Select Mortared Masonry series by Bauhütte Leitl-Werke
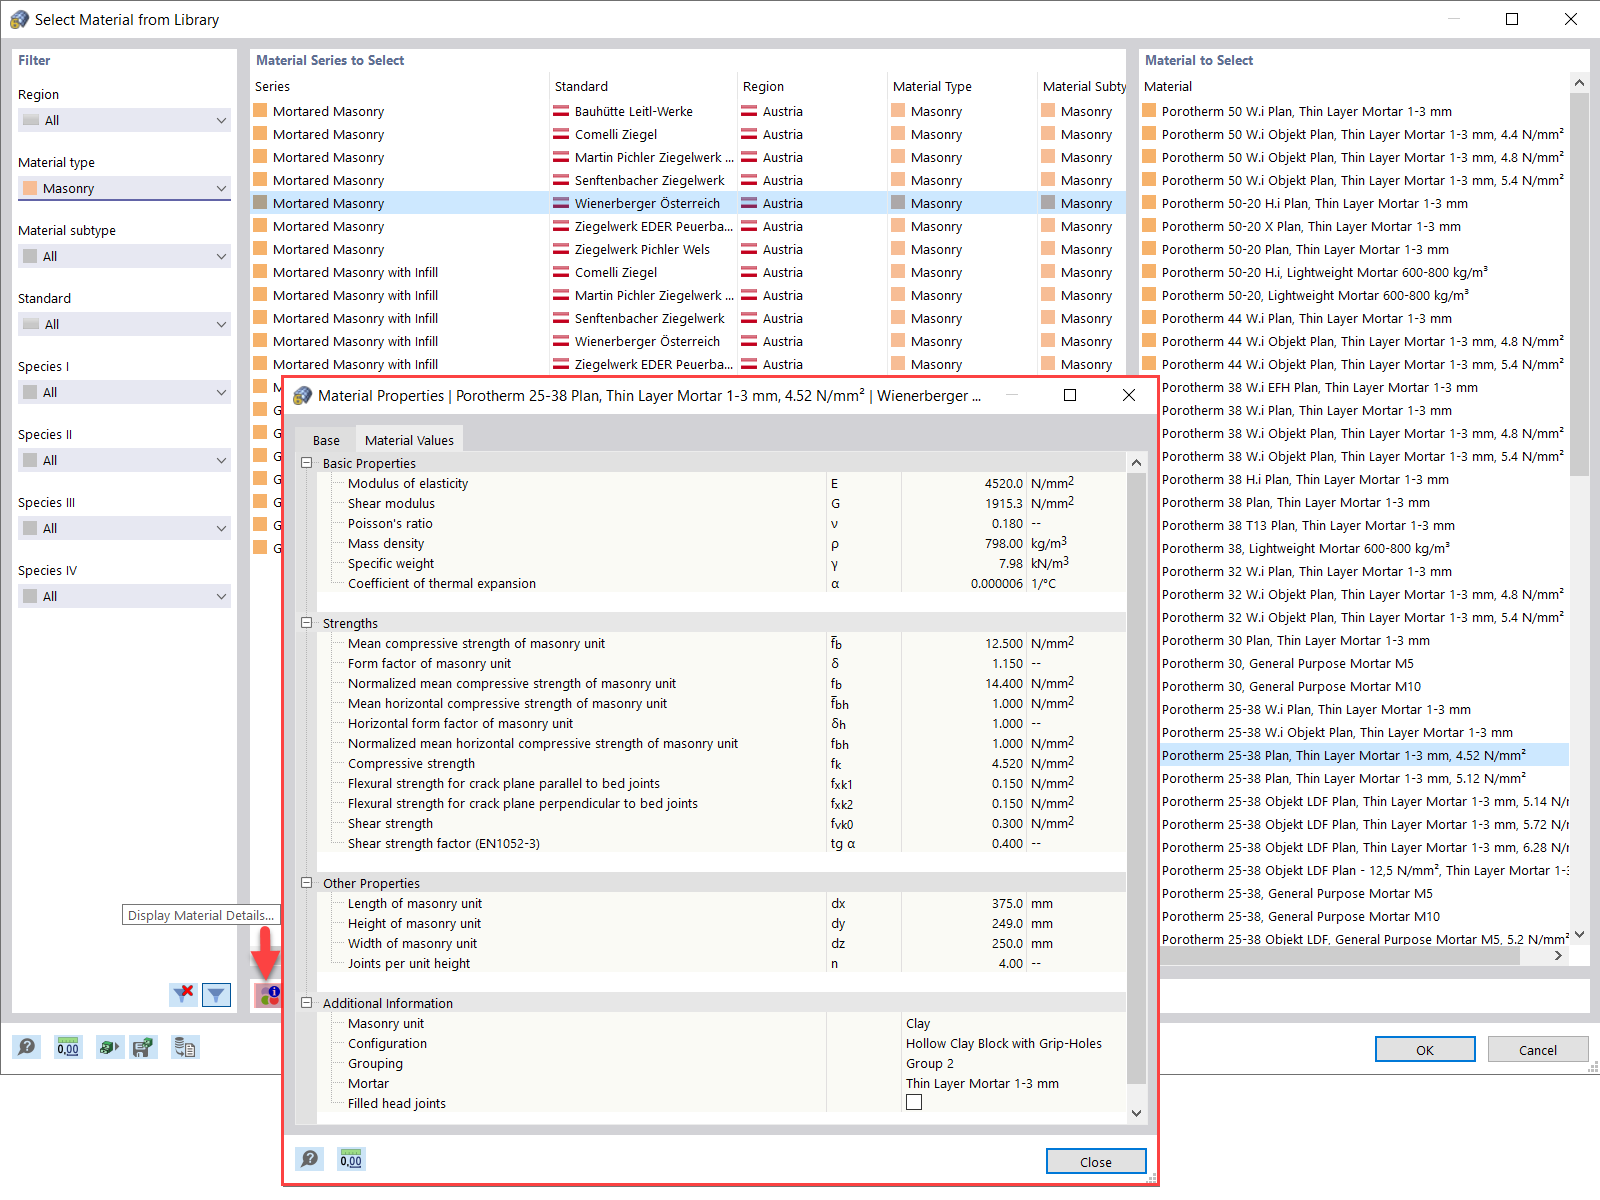This screenshot has width=1600, height=1200. 688,111
